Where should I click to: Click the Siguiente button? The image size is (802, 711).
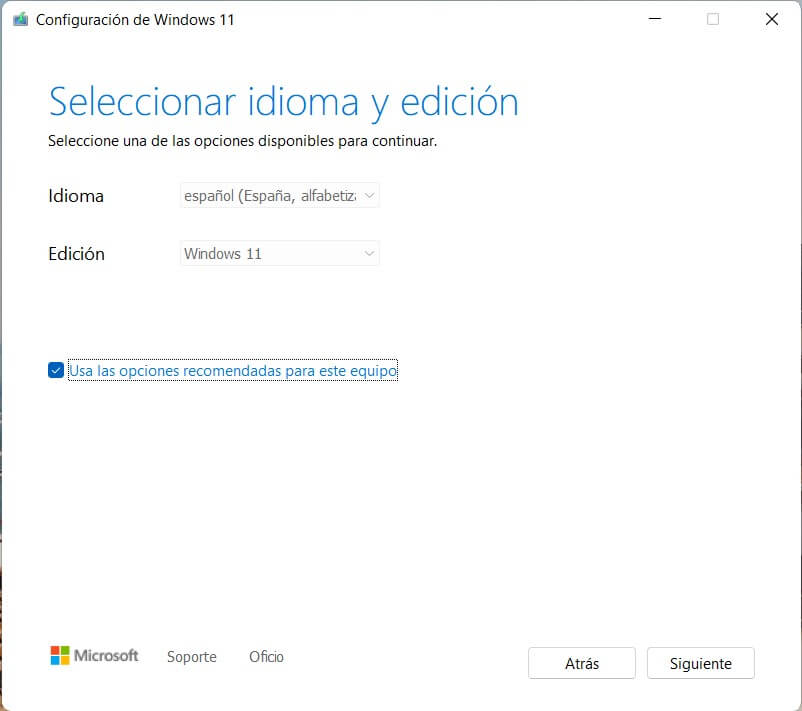pos(700,663)
